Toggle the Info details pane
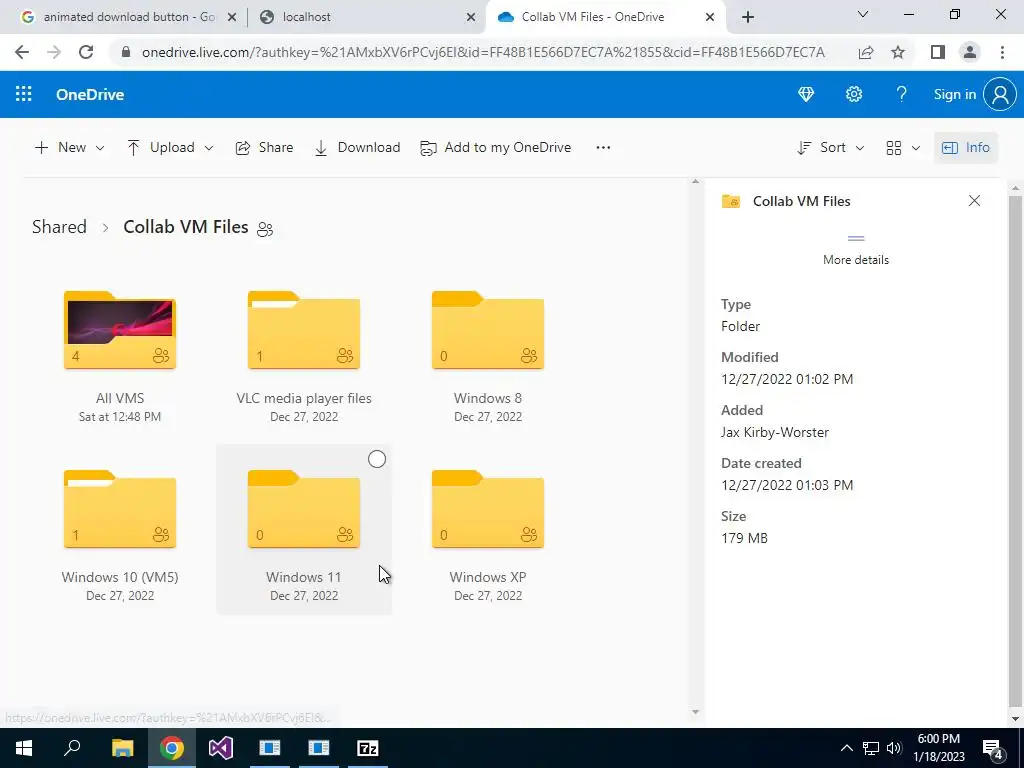The height and width of the screenshot is (768, 1024). [x=966, y=148]
